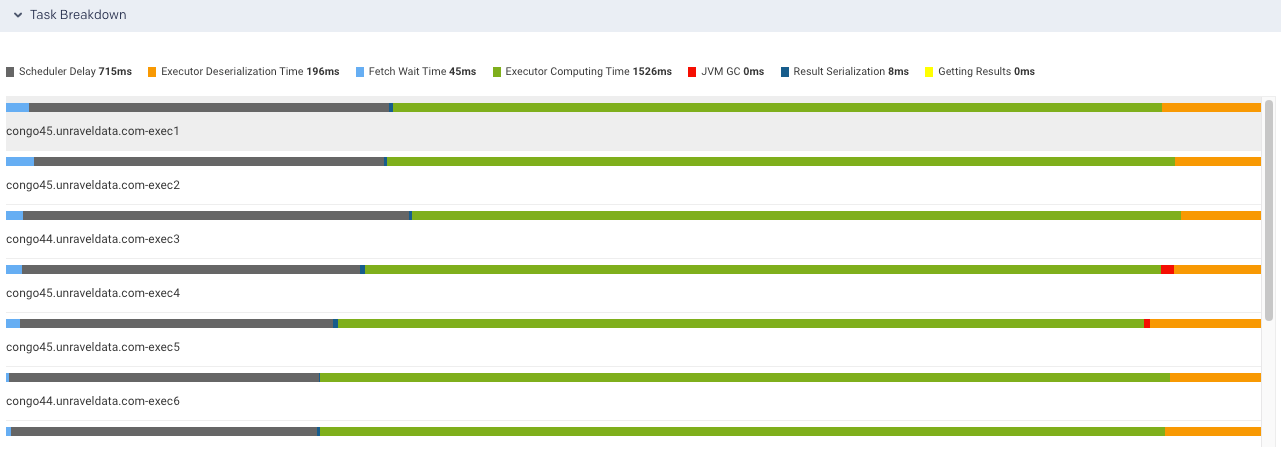Screen dimensions: 1281x459
Task: Select the congo45.unraveldata.com-exec2 label
Action: 92,185
